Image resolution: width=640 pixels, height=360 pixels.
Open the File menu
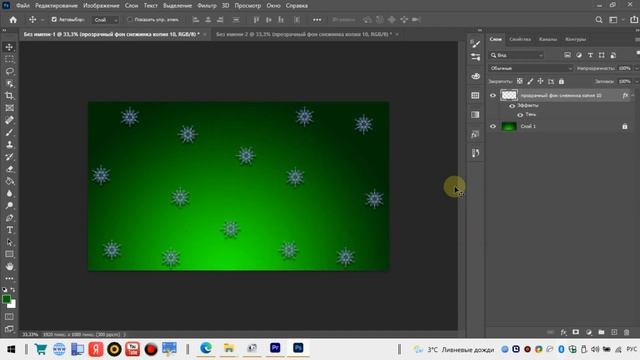coord(23,6)
